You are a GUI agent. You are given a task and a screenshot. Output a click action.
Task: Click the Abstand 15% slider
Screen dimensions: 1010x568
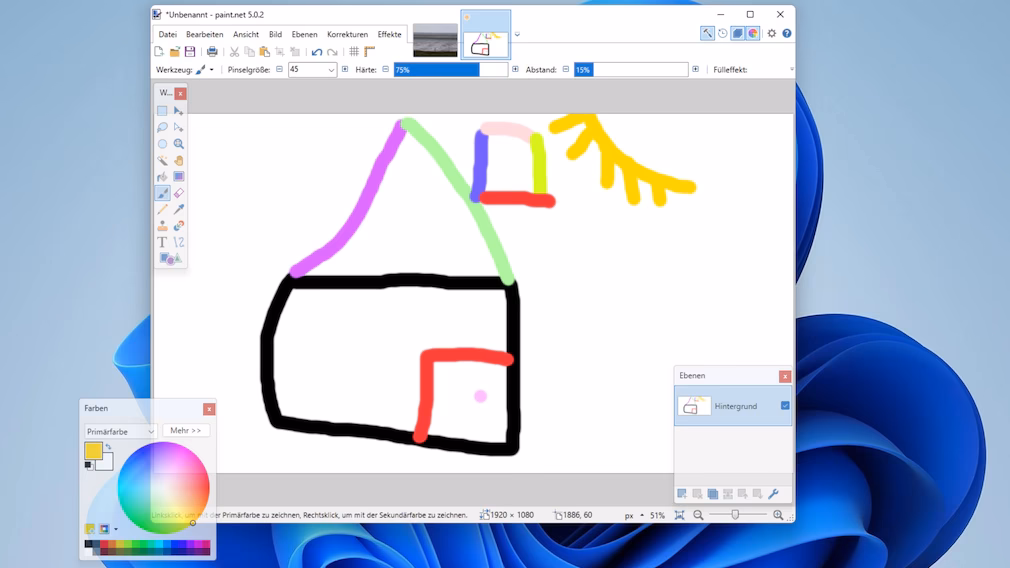click(x=631, y=70)
